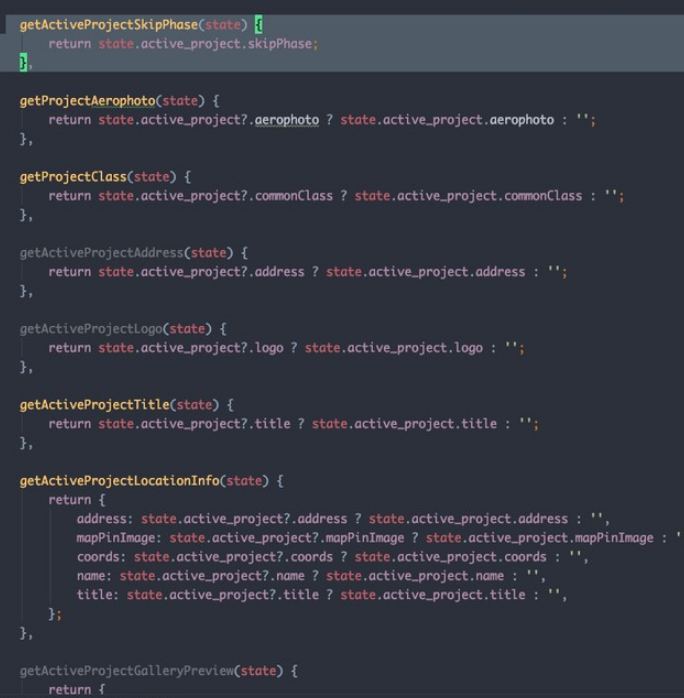
Task: Click skipPhase in the first return statement
Action: pos(280,44)
